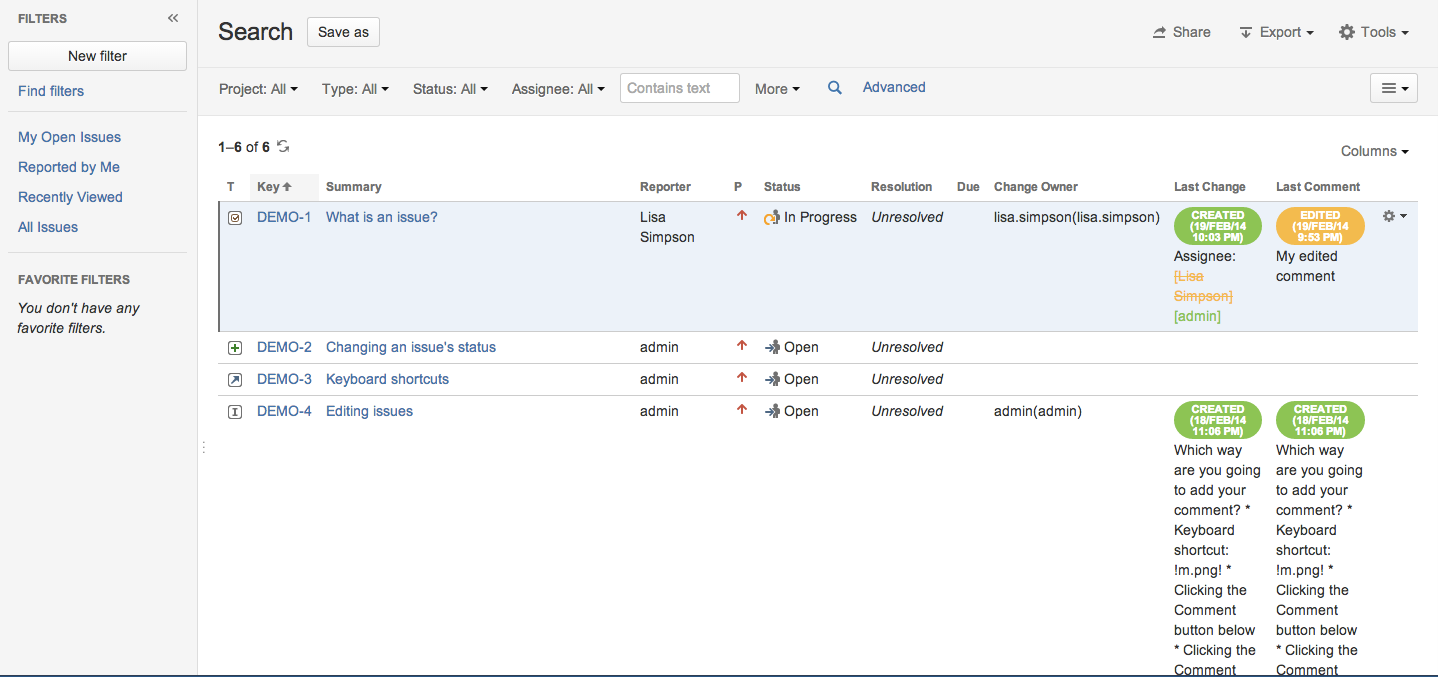The image size is (1439, 677).
Task: Open the 'Editing issues' summary link
Action: point(369,411)
